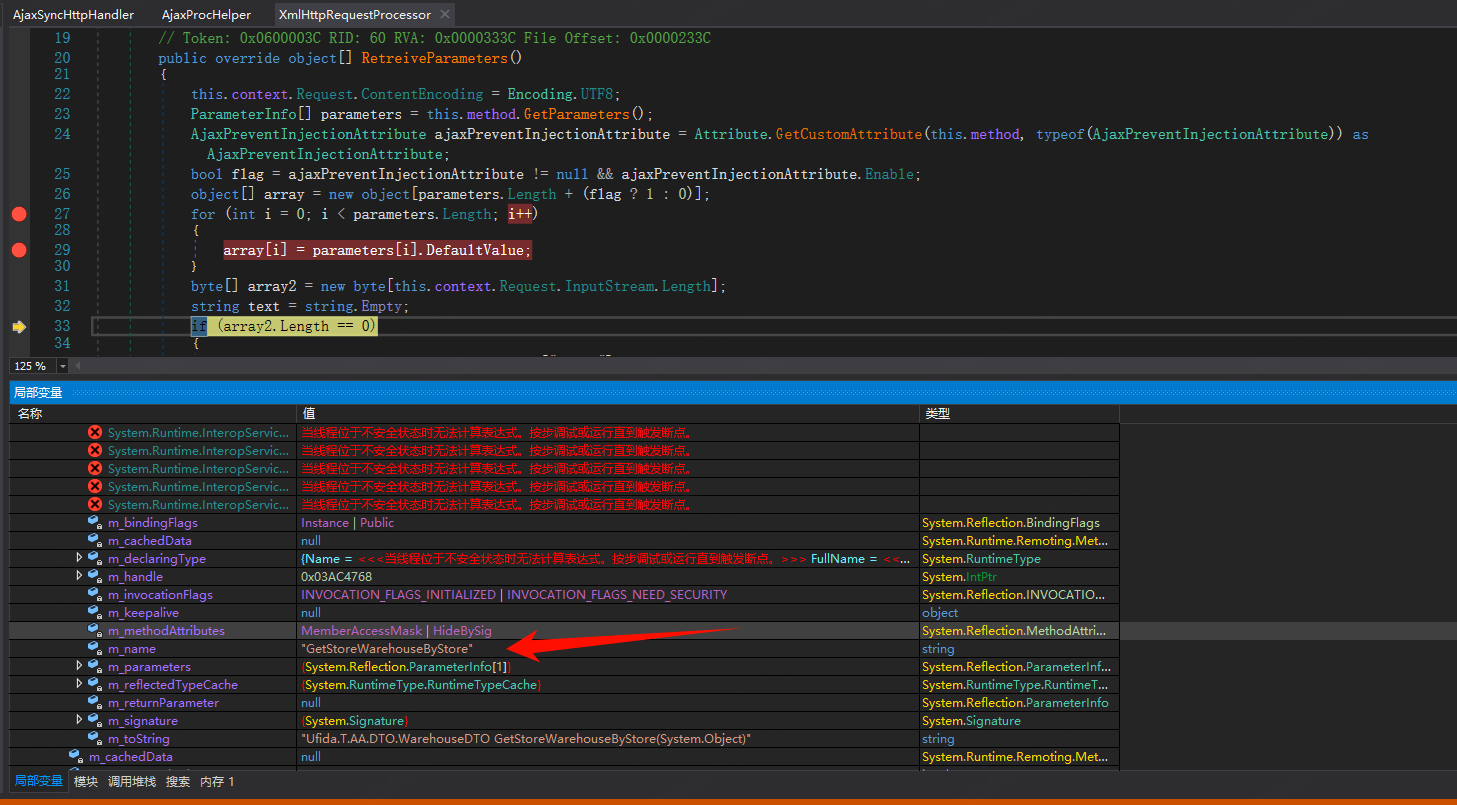The width and height of the screenshot is (1457, 805).
Task: Click the RetreiveParameters method name
Action: click(434, 58)
